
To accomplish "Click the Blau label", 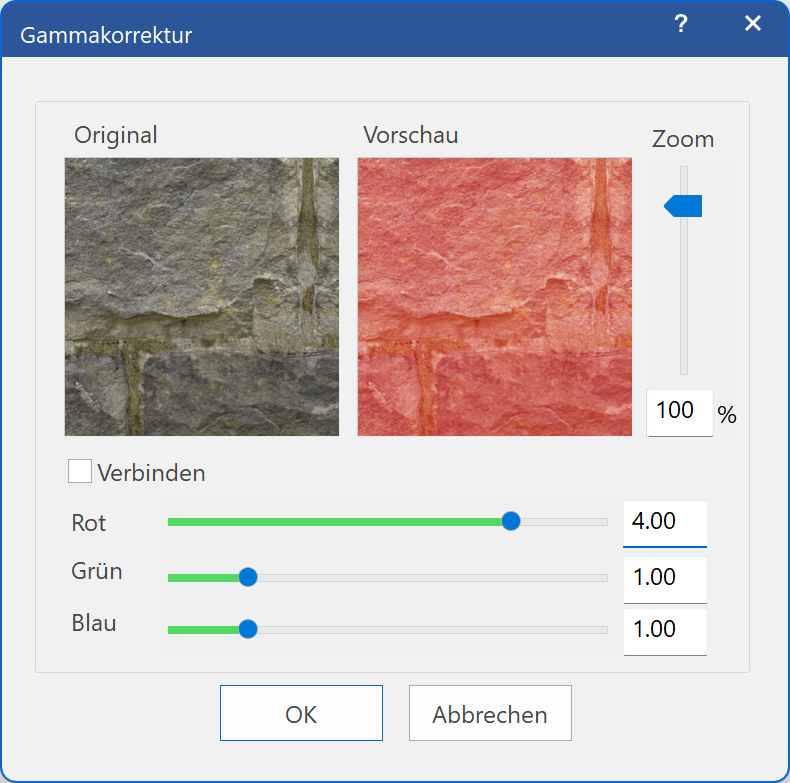I will pyautogui.click(x=94, y=623).
